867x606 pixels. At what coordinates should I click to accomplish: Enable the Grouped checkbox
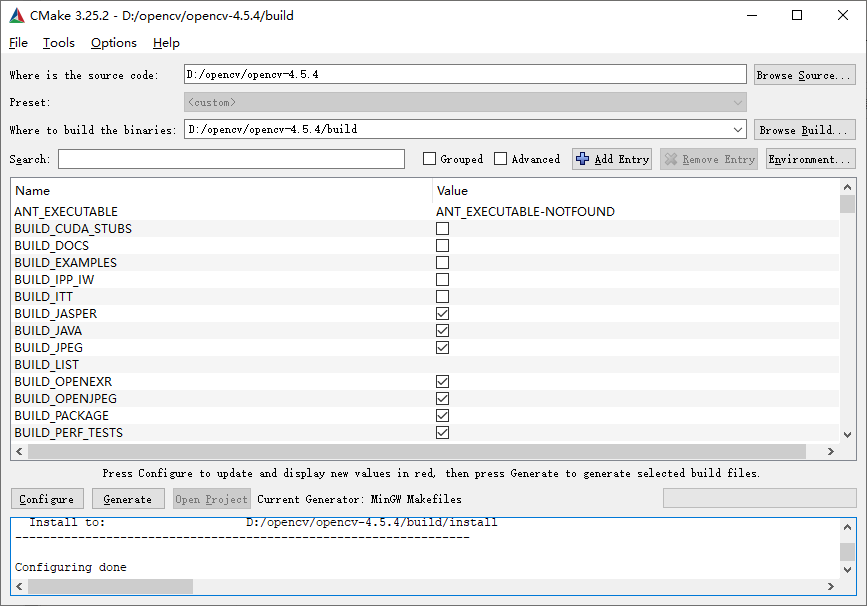click(429, 159)
